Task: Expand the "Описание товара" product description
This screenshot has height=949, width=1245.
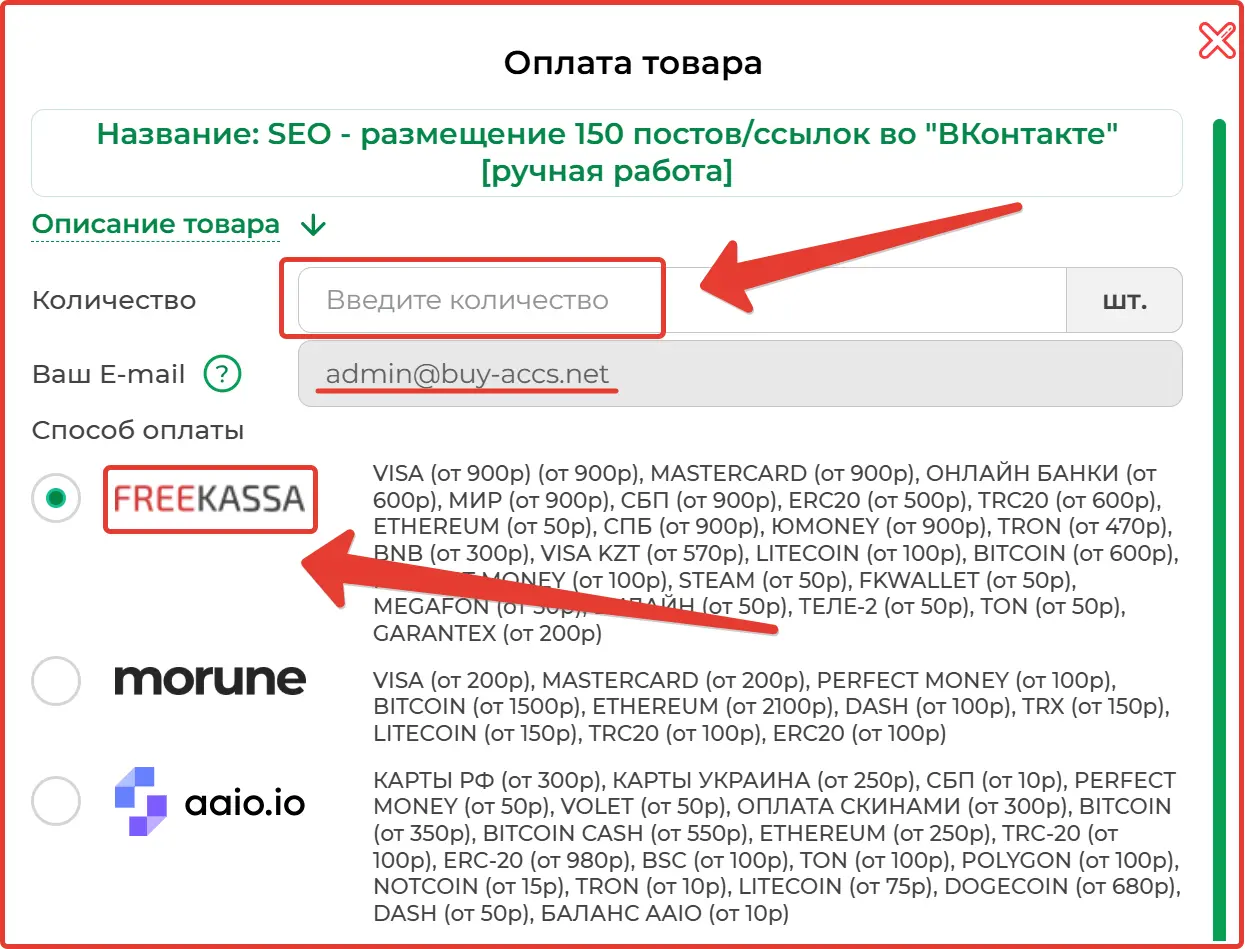Action: coord(156,224)
